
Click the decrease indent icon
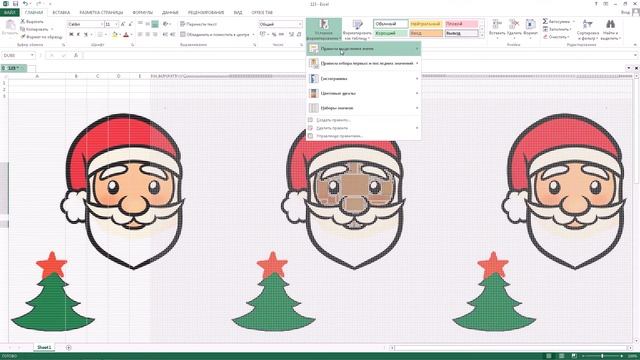165,35
